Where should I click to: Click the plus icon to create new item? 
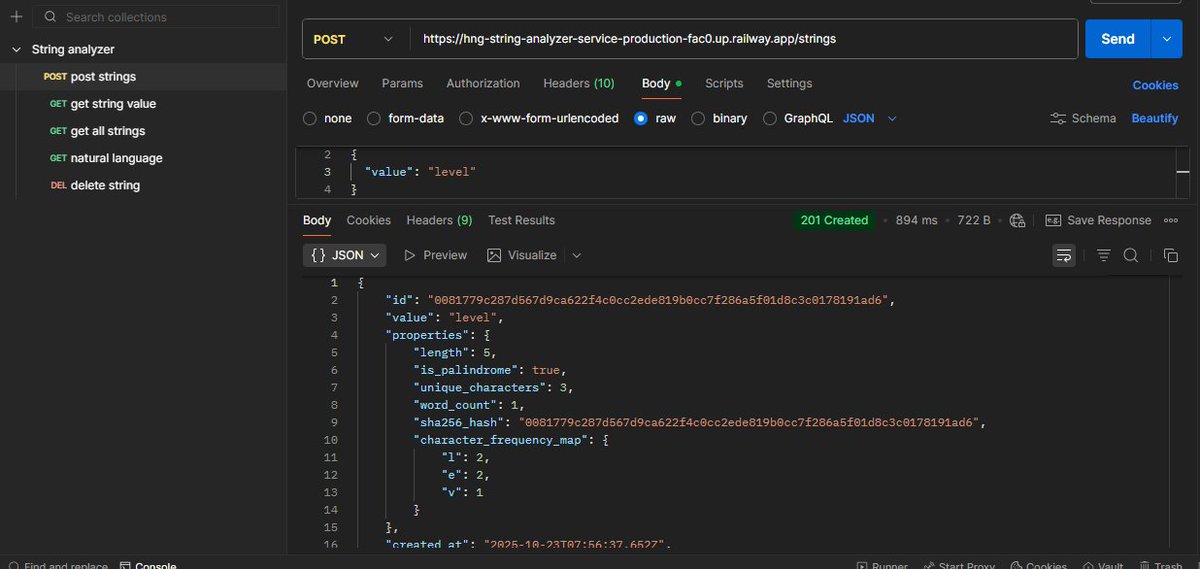click(15, 17)
